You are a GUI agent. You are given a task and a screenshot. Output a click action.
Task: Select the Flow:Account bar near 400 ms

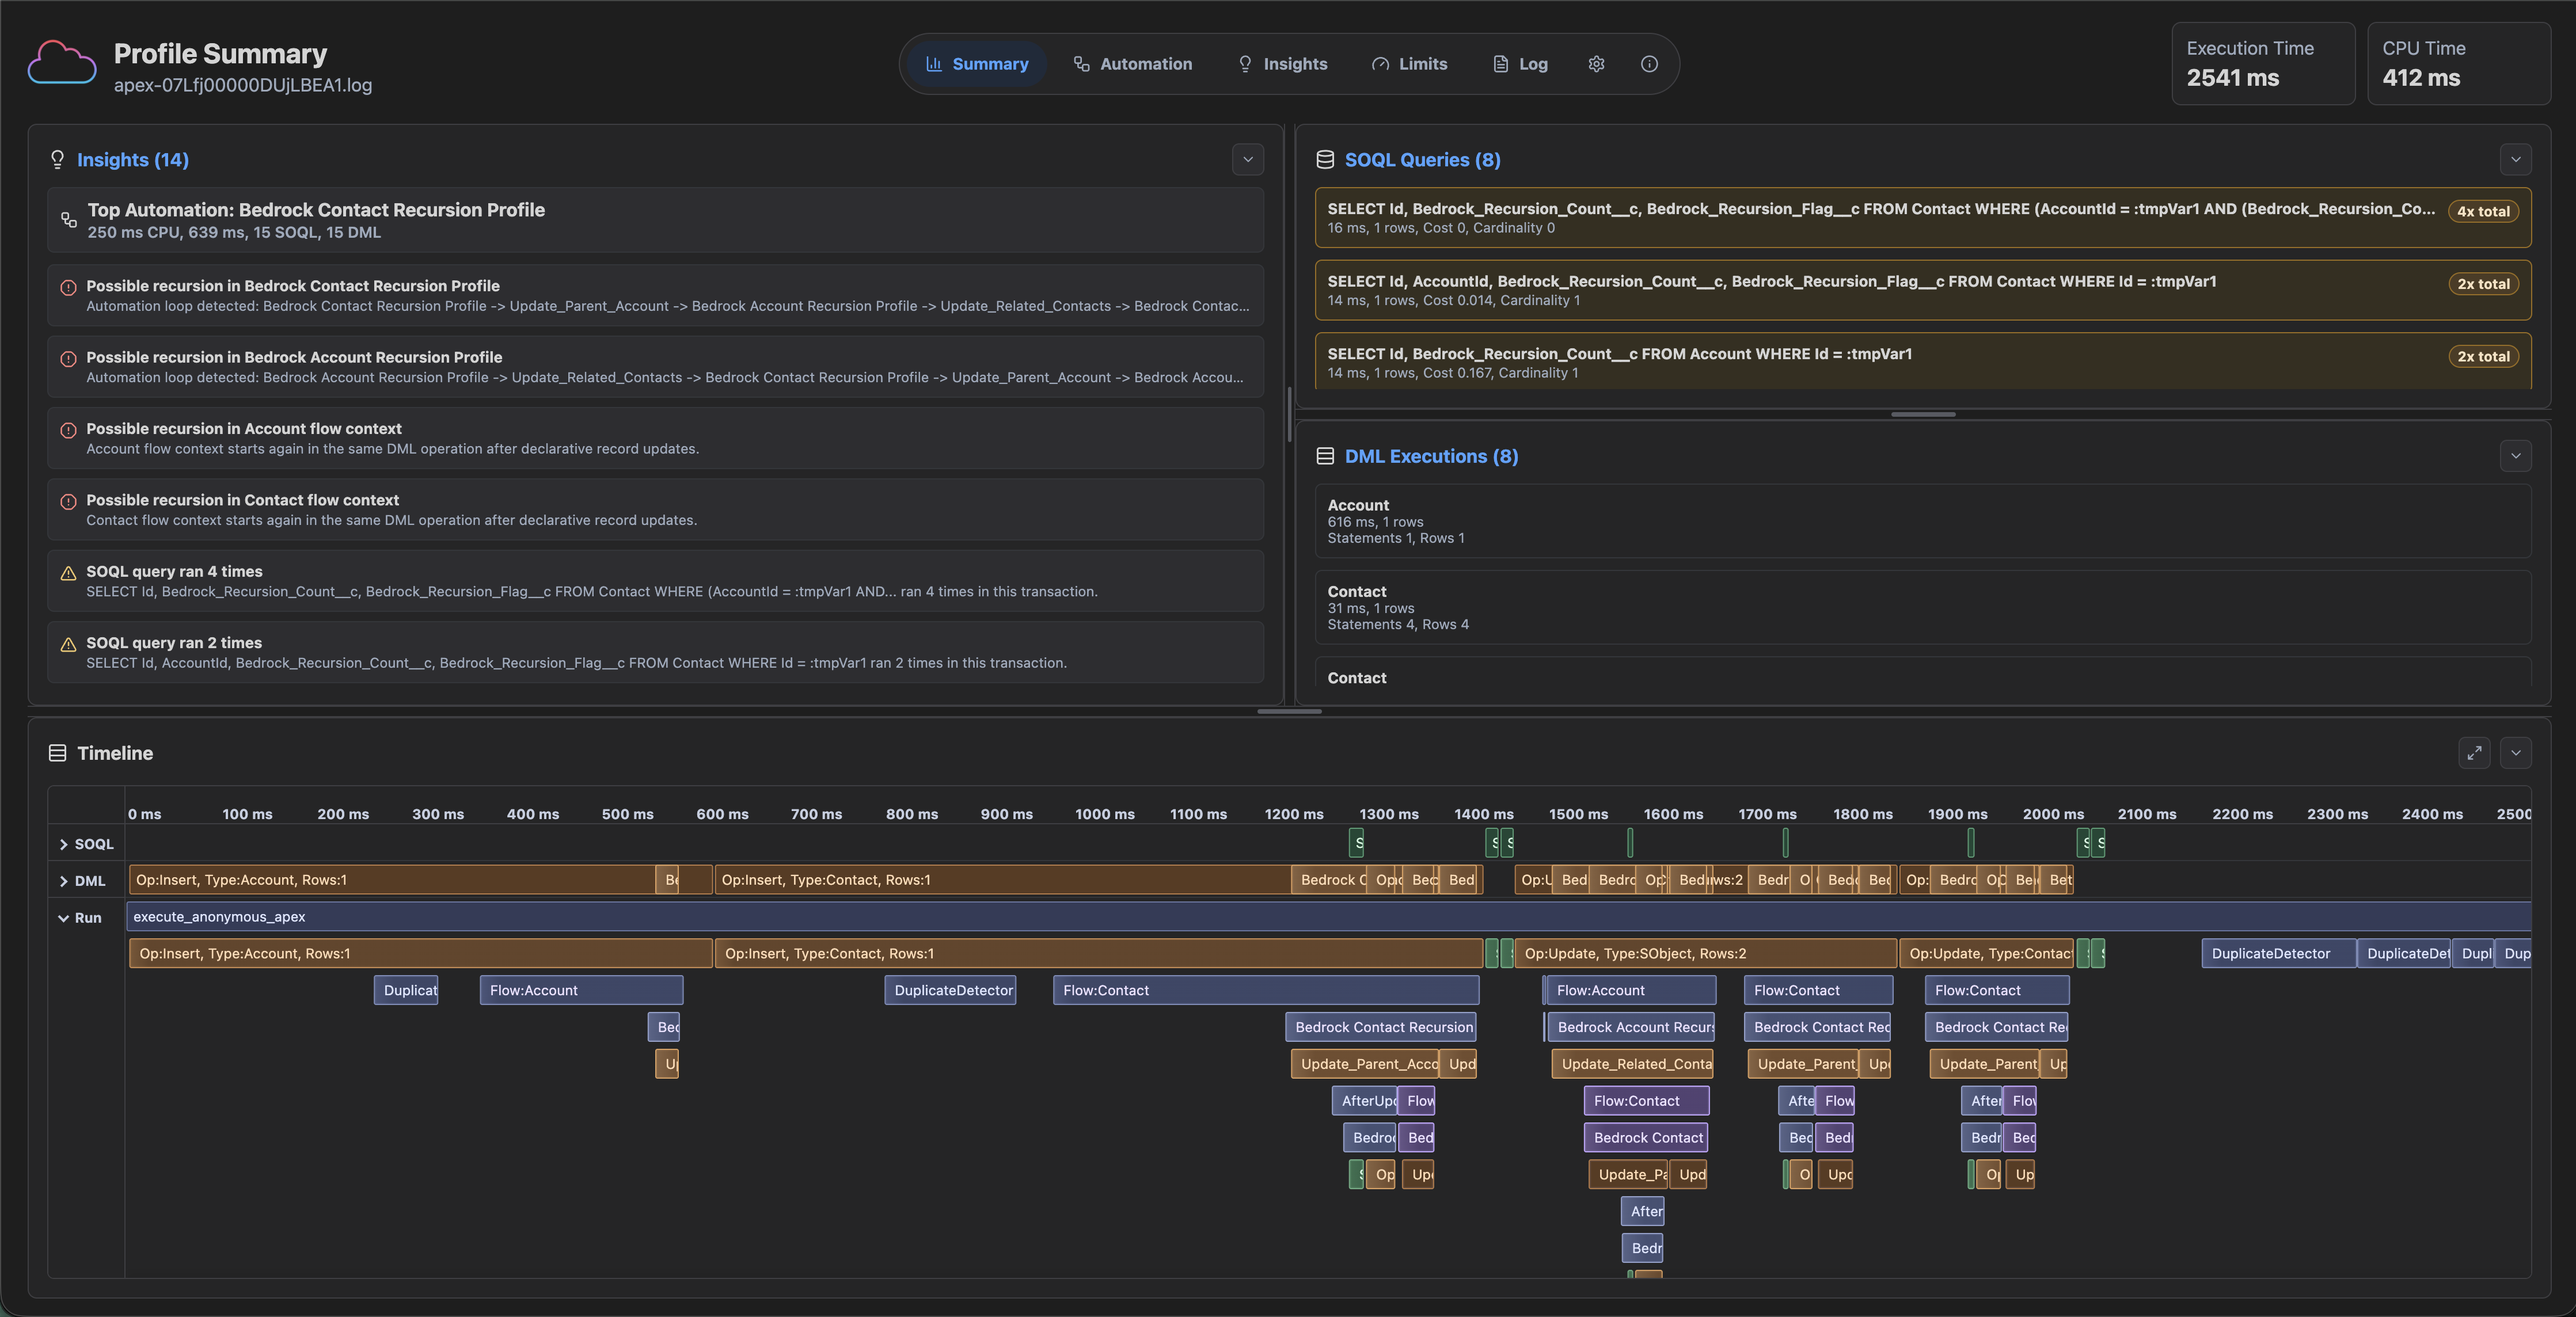(581, 990)
